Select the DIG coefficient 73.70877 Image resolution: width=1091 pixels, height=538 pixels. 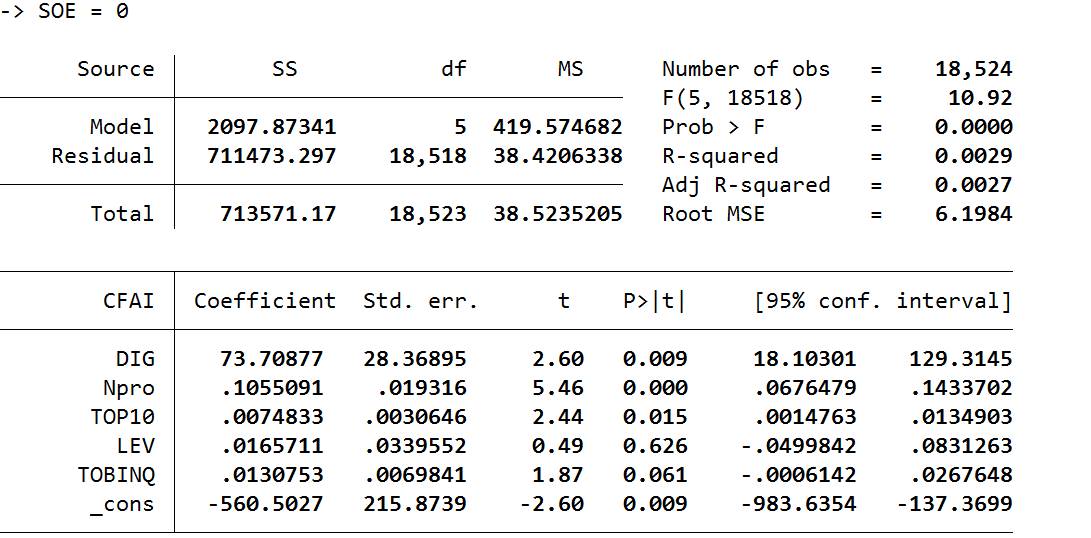point(272,359)
